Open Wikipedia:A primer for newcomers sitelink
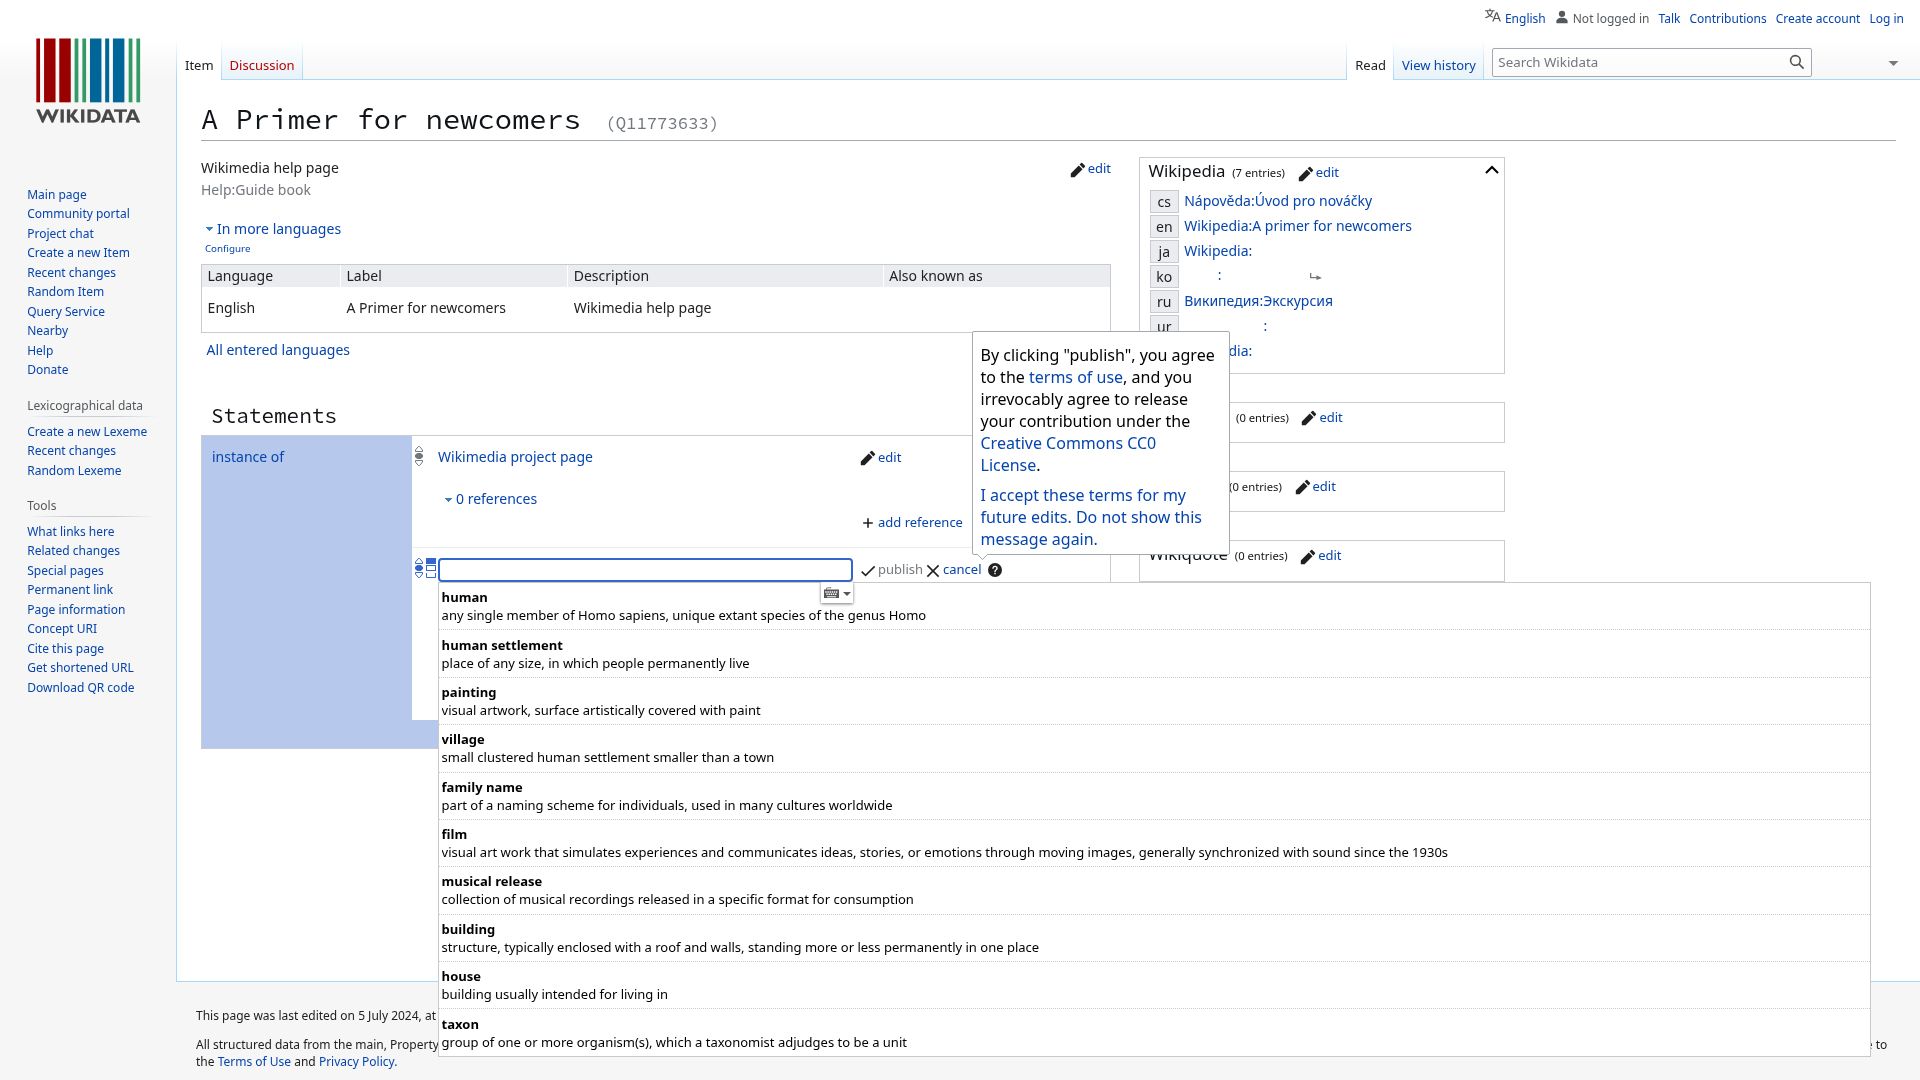Image resolution: width=1920 pixels, height=1080 pixels. [1297, 226]
